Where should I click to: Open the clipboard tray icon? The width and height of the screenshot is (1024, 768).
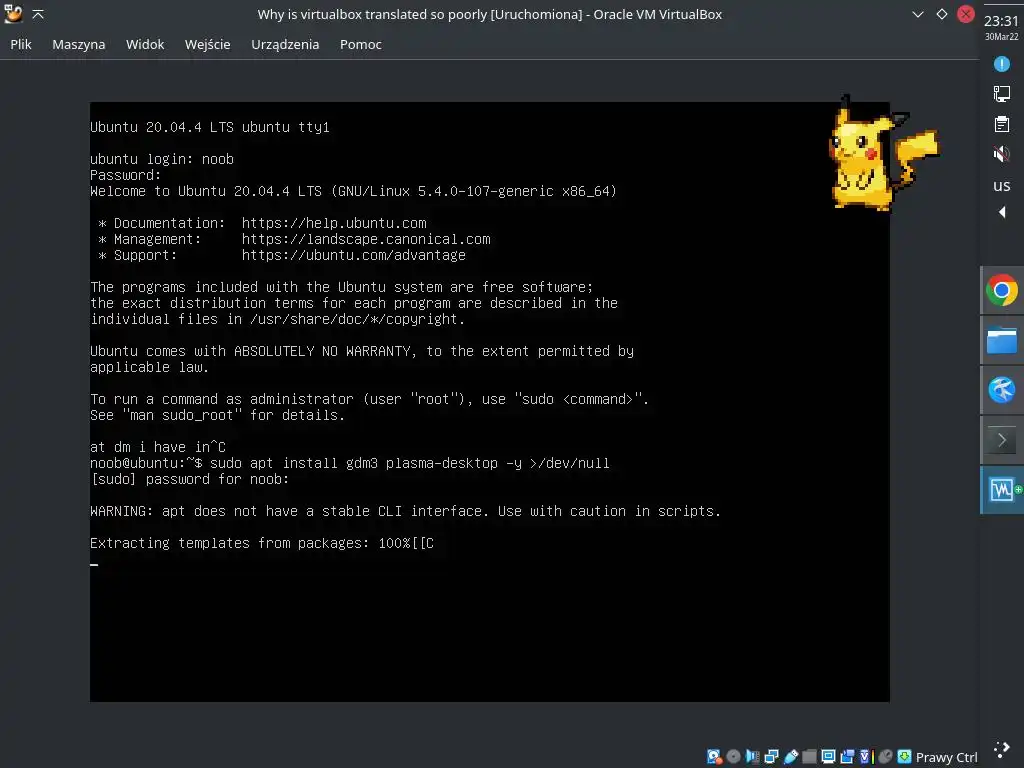click(x=1002, y=124)
